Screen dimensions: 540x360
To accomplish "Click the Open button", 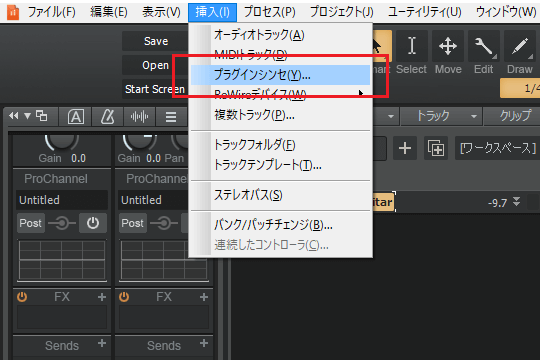I will [x=156, y=65].
